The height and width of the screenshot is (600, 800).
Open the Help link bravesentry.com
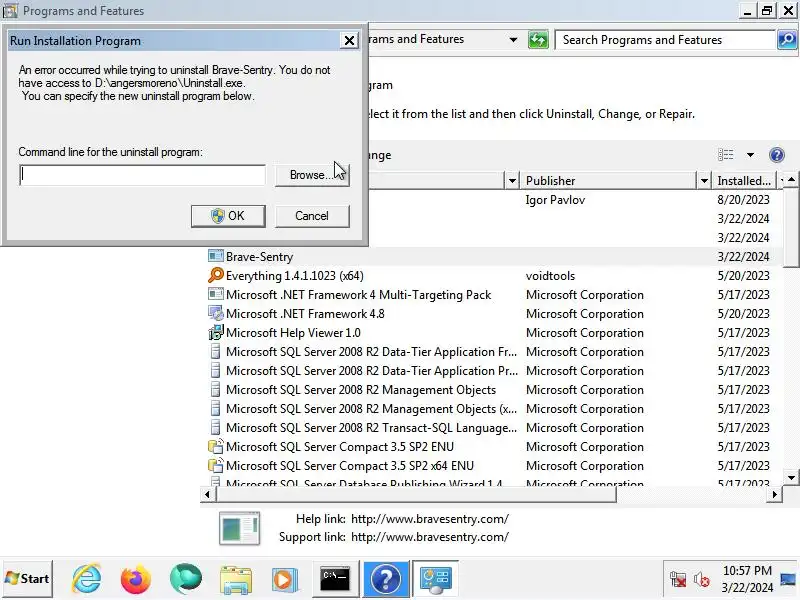430,519
